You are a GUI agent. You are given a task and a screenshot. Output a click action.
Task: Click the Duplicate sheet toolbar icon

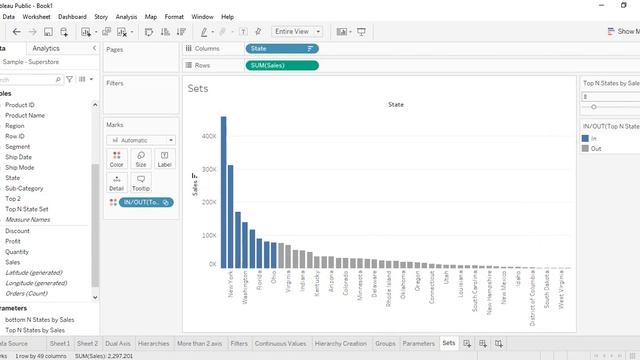pos(107,32)
